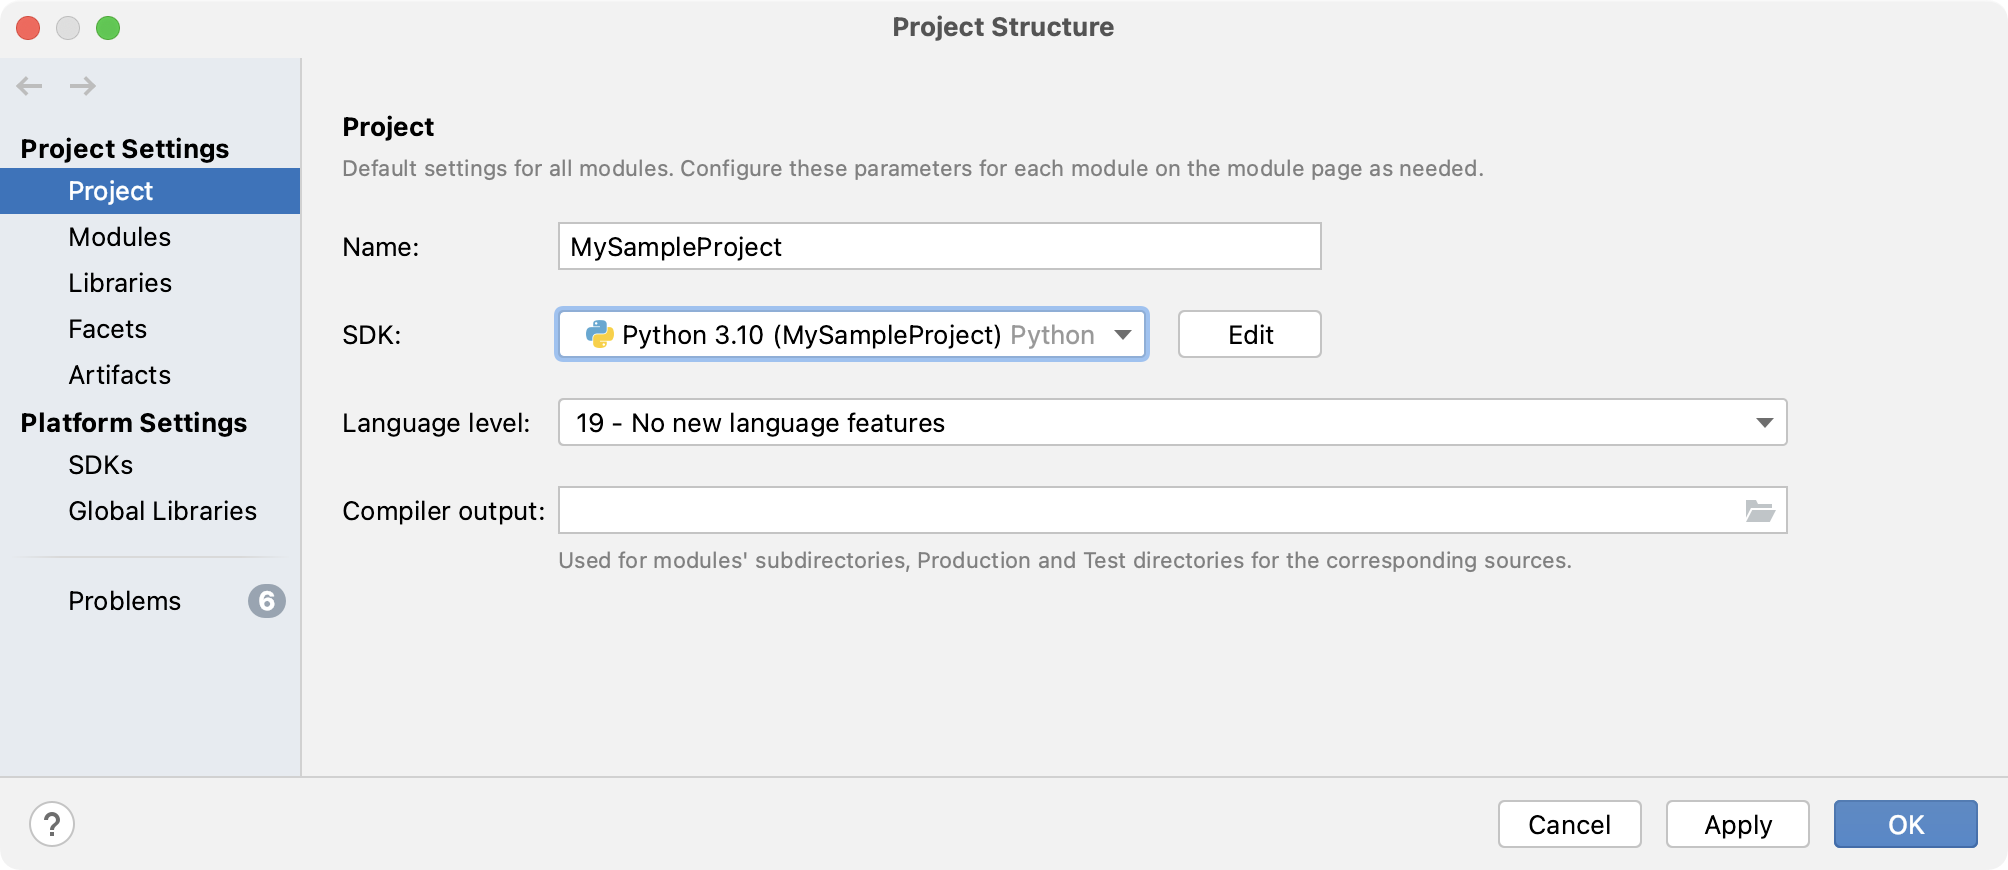Click the Python logo in SDK selector
Viewport: 2008px width, 870px height.
click(599, 334)
